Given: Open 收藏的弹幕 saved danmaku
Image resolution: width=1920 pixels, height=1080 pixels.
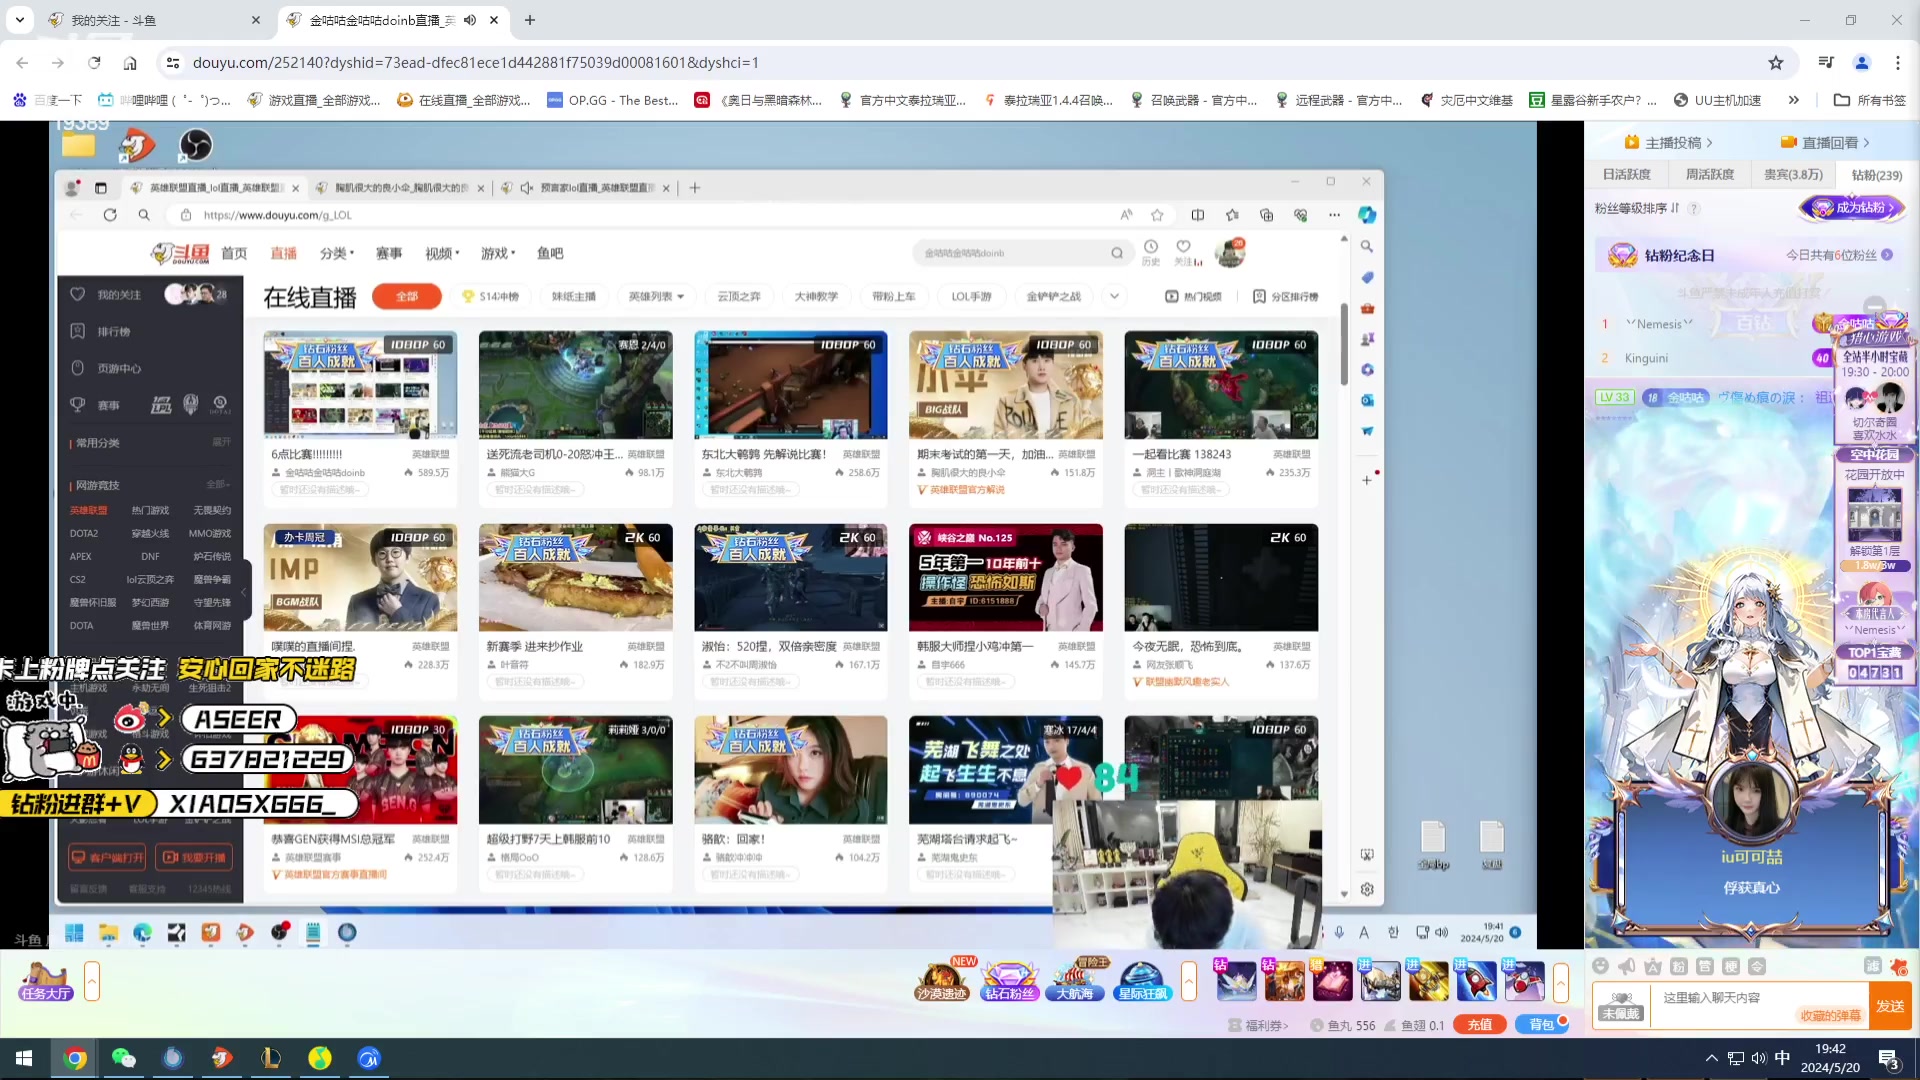Looking at the screenshot, I should point(1831,1016).
